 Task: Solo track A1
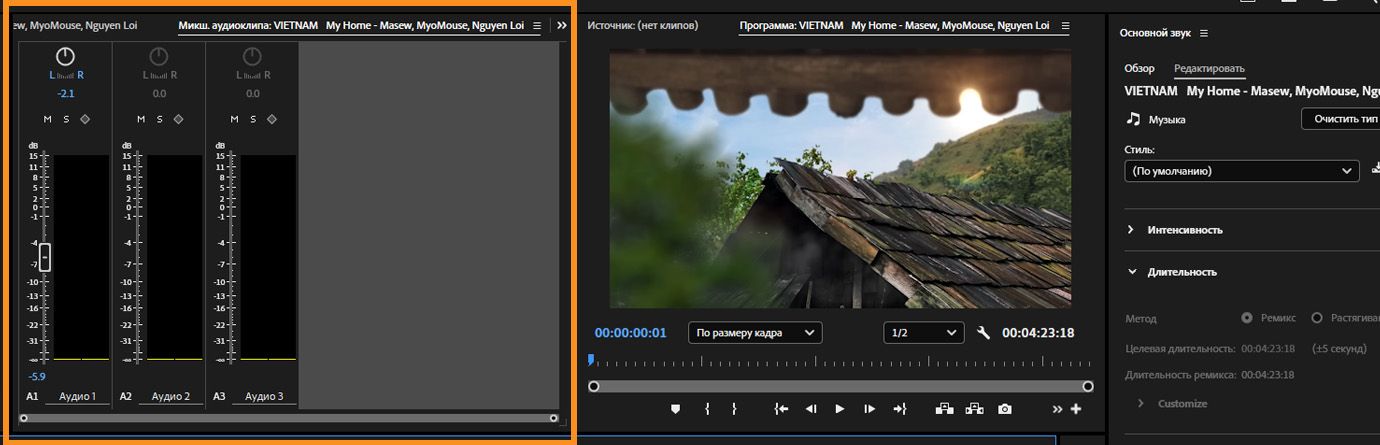66,119
